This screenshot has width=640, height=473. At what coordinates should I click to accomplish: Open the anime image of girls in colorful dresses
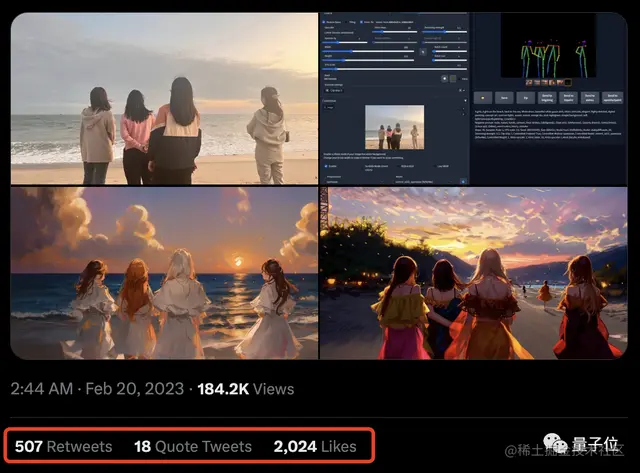[x=473, y=273]
